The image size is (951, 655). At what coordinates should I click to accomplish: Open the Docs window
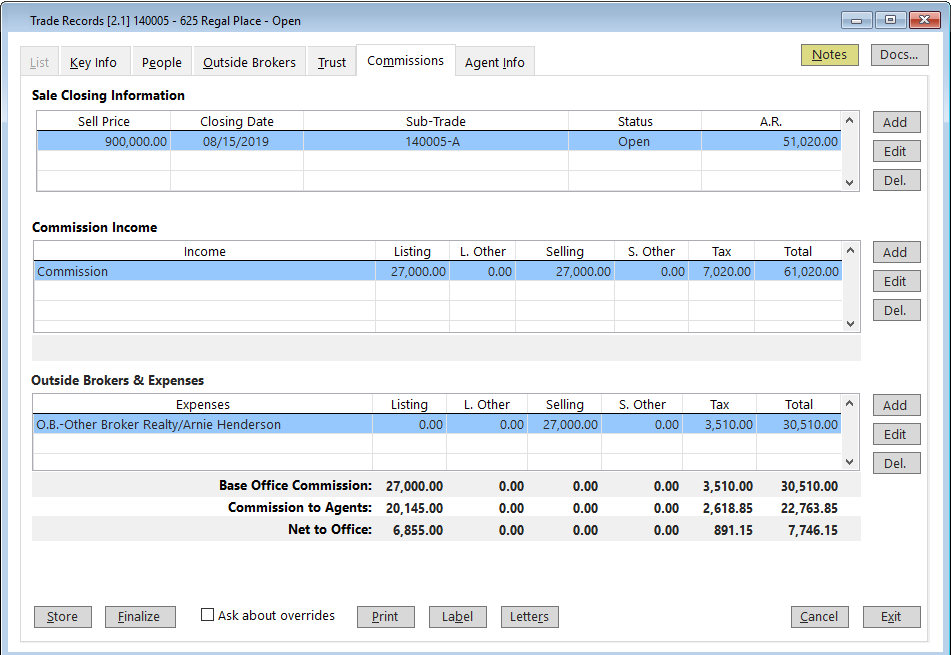coord(898,55)
